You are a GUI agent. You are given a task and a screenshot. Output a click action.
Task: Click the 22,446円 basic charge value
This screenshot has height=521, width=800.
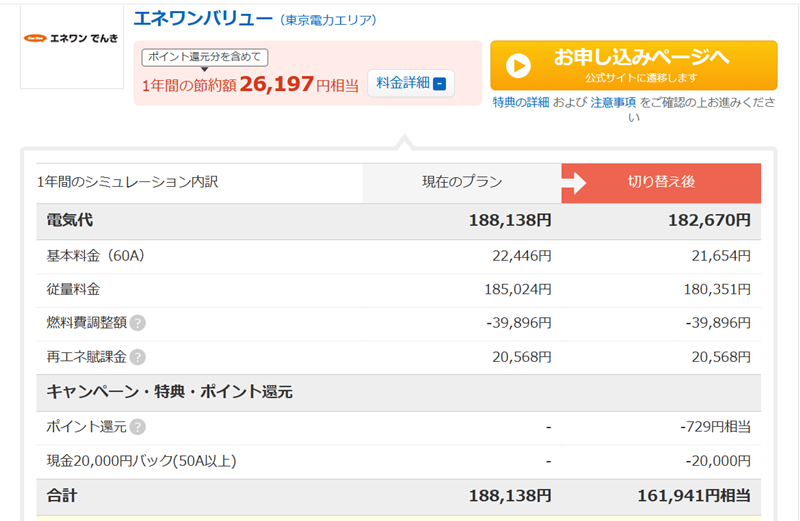521,256
